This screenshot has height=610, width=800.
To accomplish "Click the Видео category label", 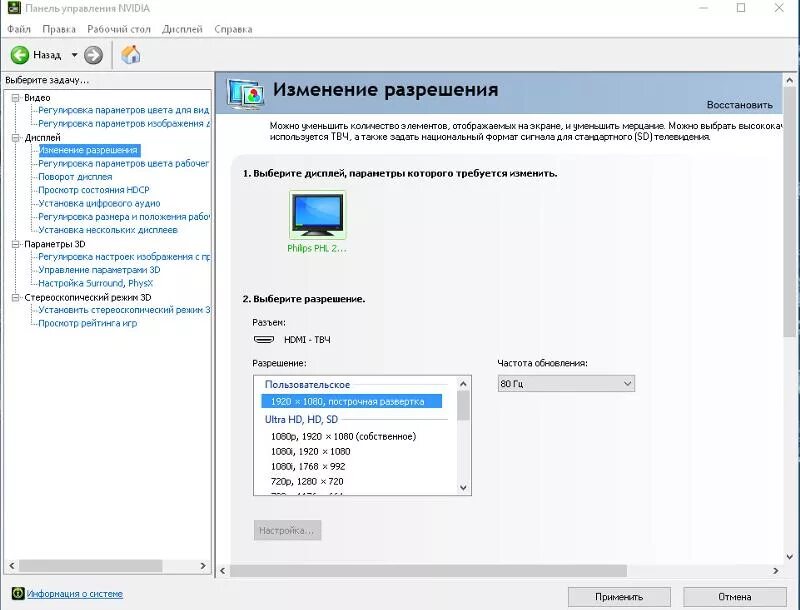I will [37, 97].
